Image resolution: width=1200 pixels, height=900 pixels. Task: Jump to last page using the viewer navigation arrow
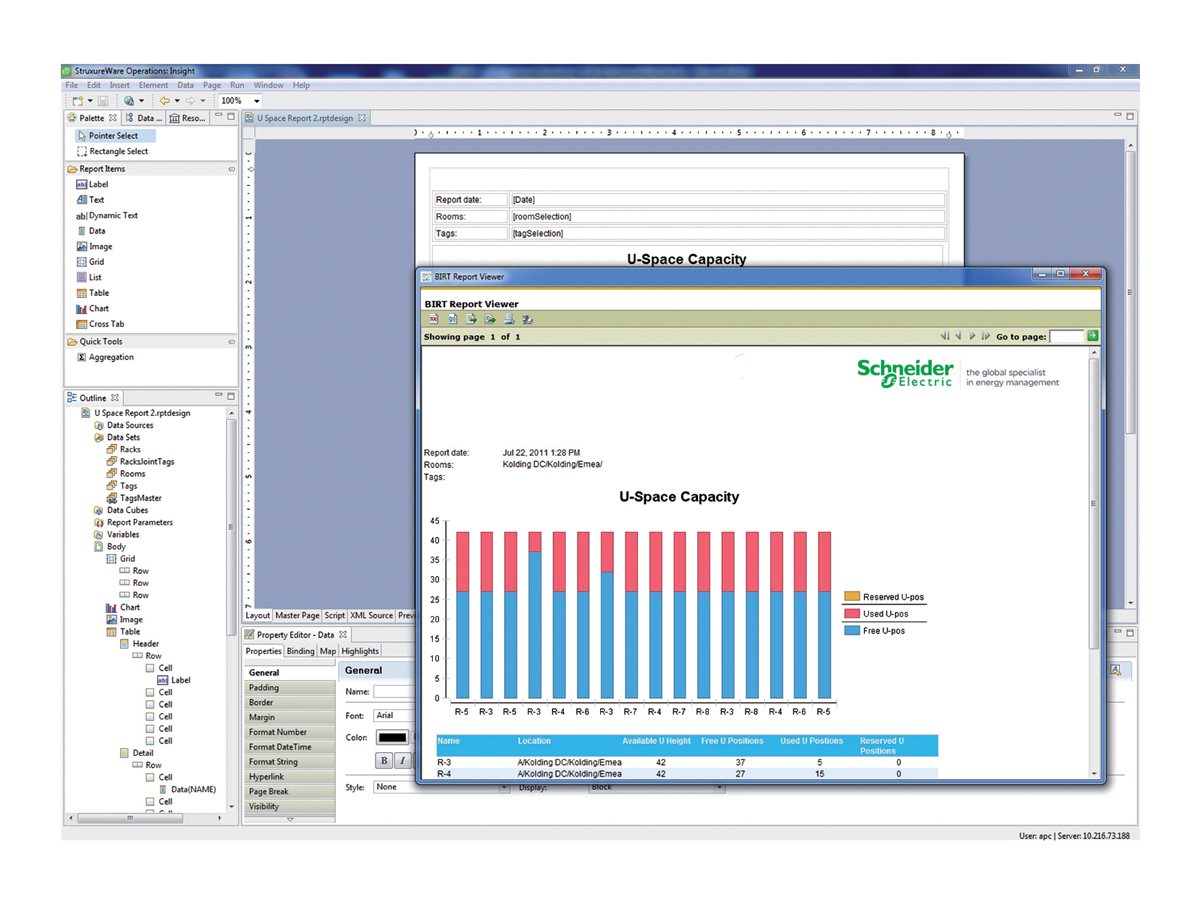984,335
